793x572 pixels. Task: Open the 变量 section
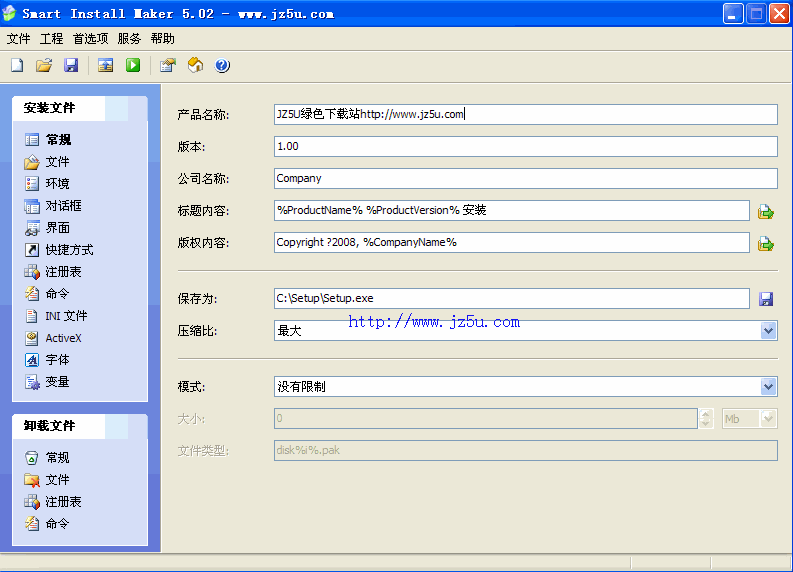click(47, 382)
